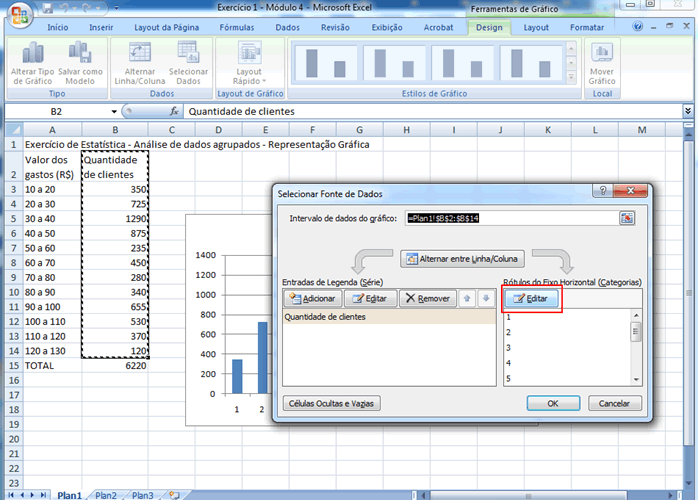This screenshot has width=698, height=500.
Task: Switch to the Plan2 sheet tab
Action: 107,495
